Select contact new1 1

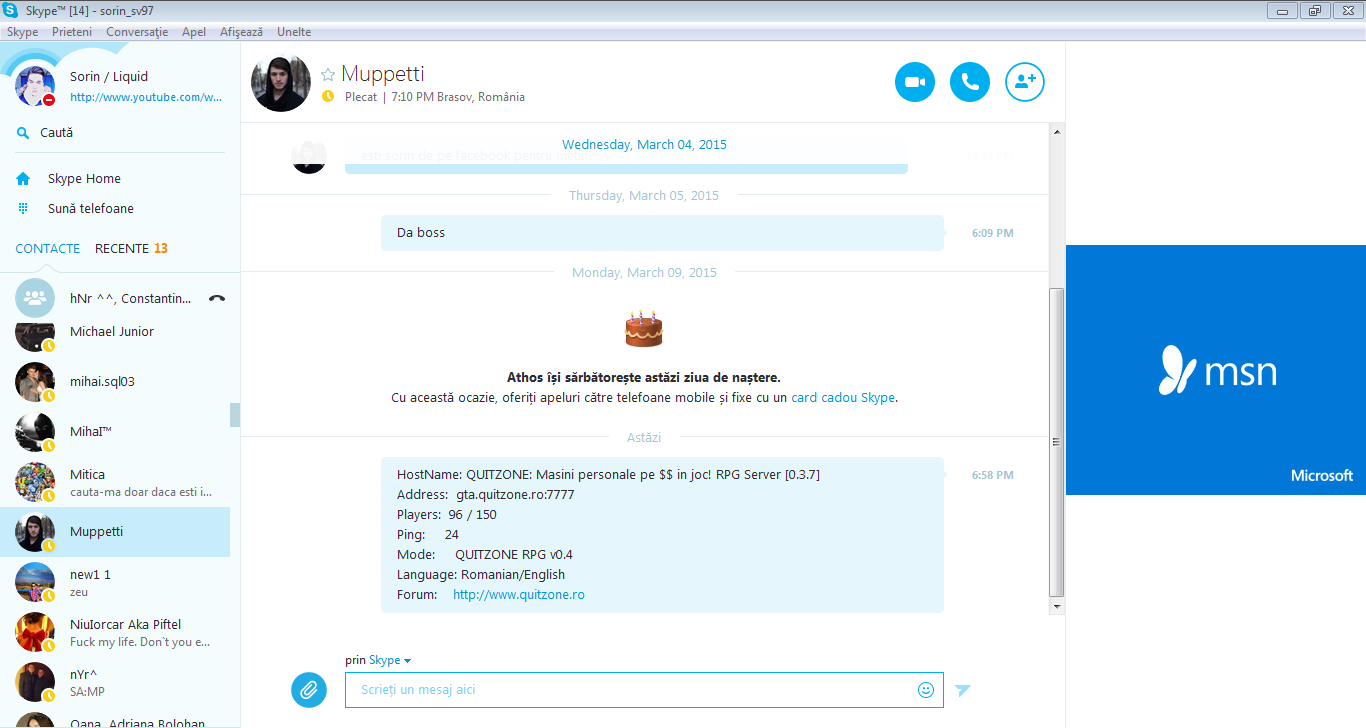point(115,582)
